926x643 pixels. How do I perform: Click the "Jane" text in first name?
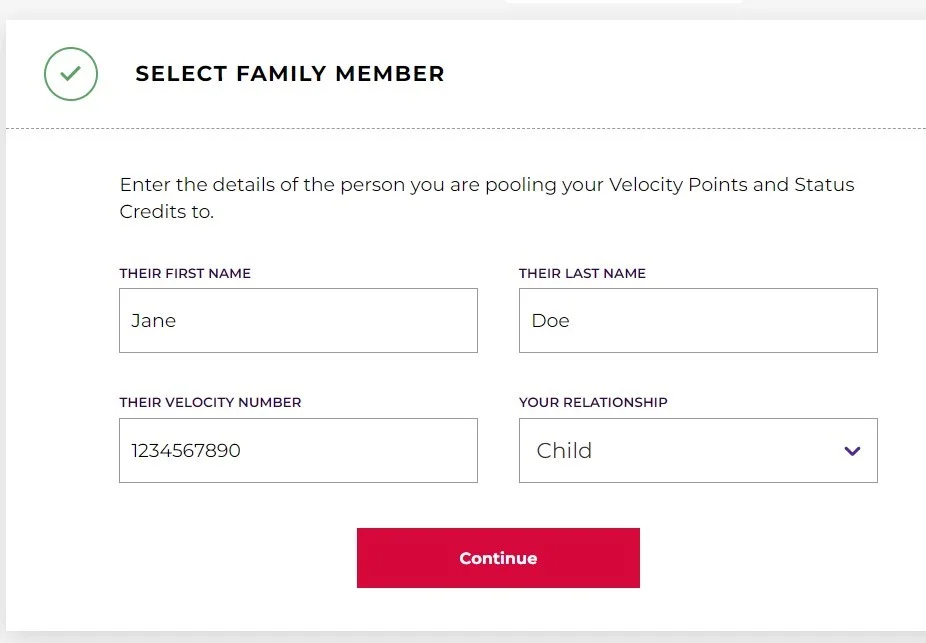[x=154, y=321]
